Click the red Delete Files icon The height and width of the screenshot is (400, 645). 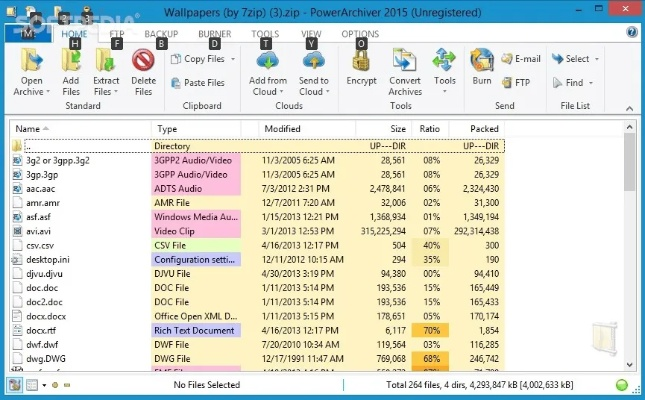coord(143,60)
